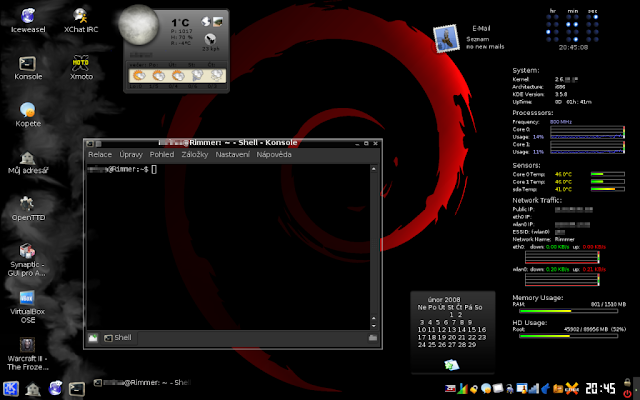
Task: Click the Core 0 Temp bar
Action: point(608,174)
